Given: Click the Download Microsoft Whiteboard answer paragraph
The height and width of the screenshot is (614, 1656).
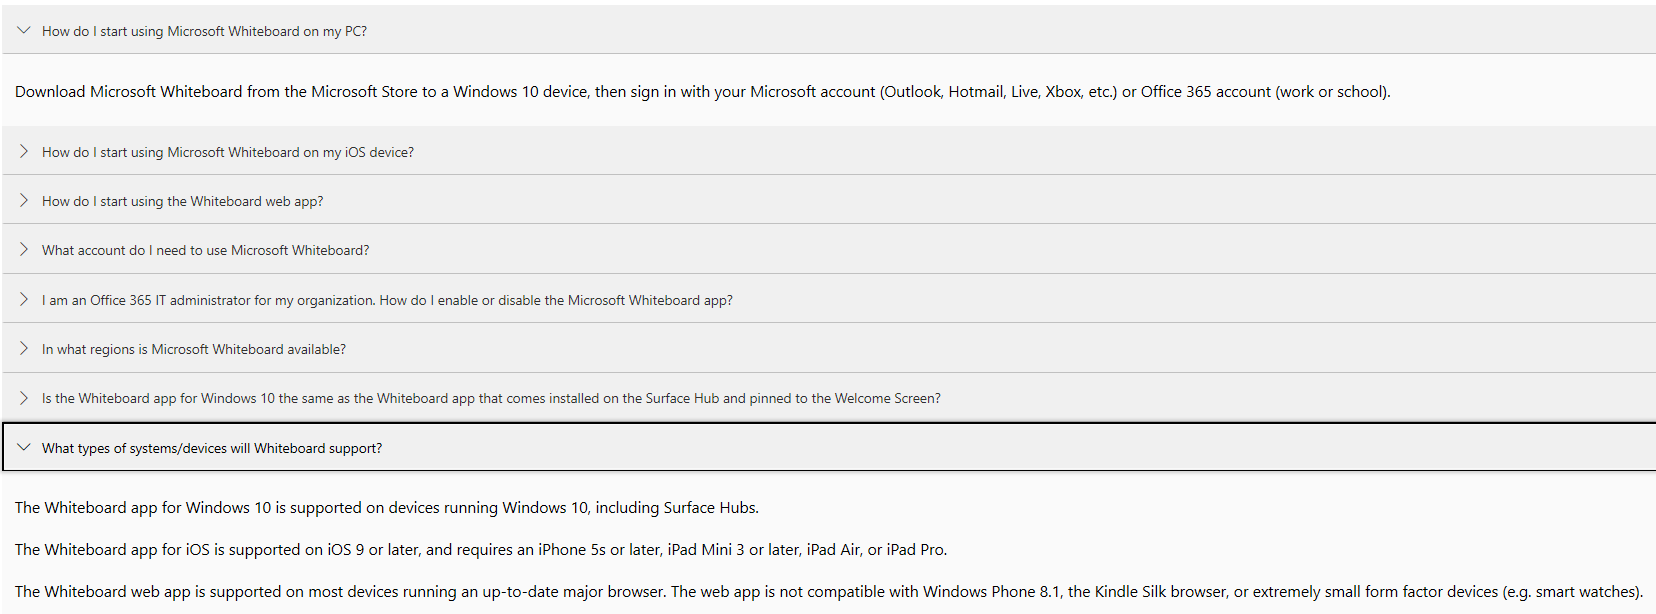Looking at the screenshot, I should [x=702, y=92].
